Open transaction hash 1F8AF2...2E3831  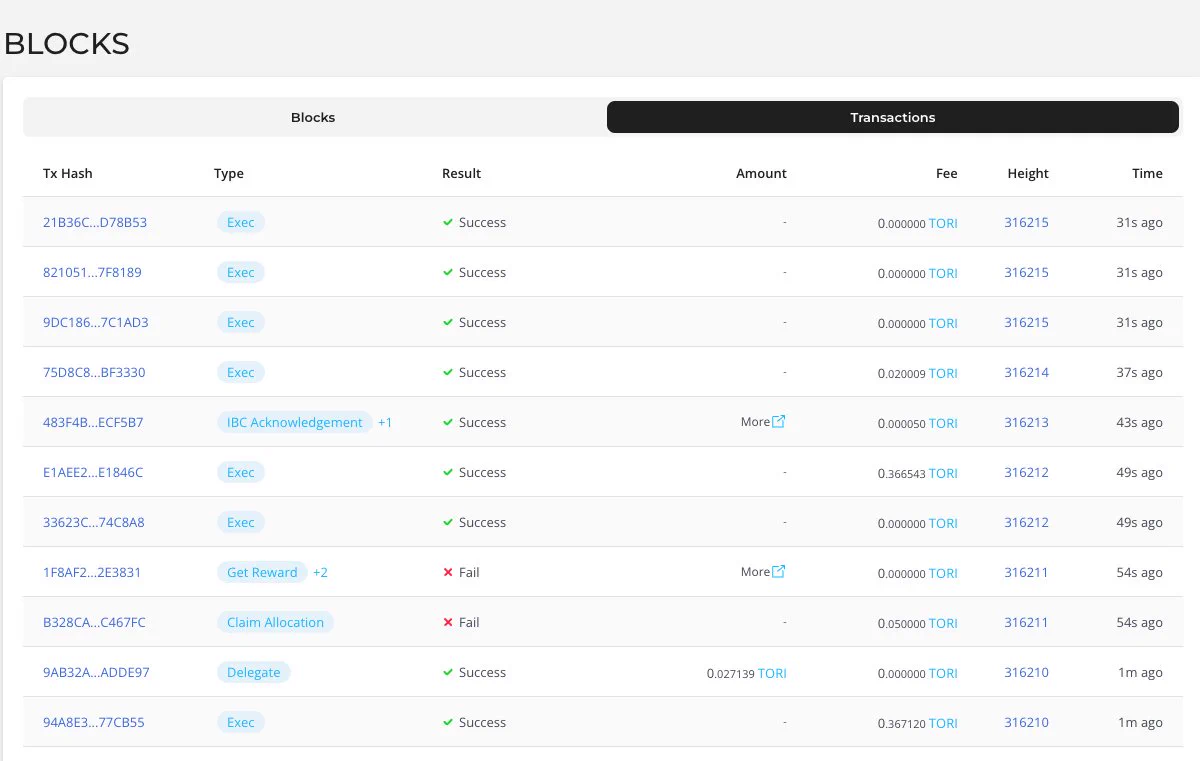92,572
